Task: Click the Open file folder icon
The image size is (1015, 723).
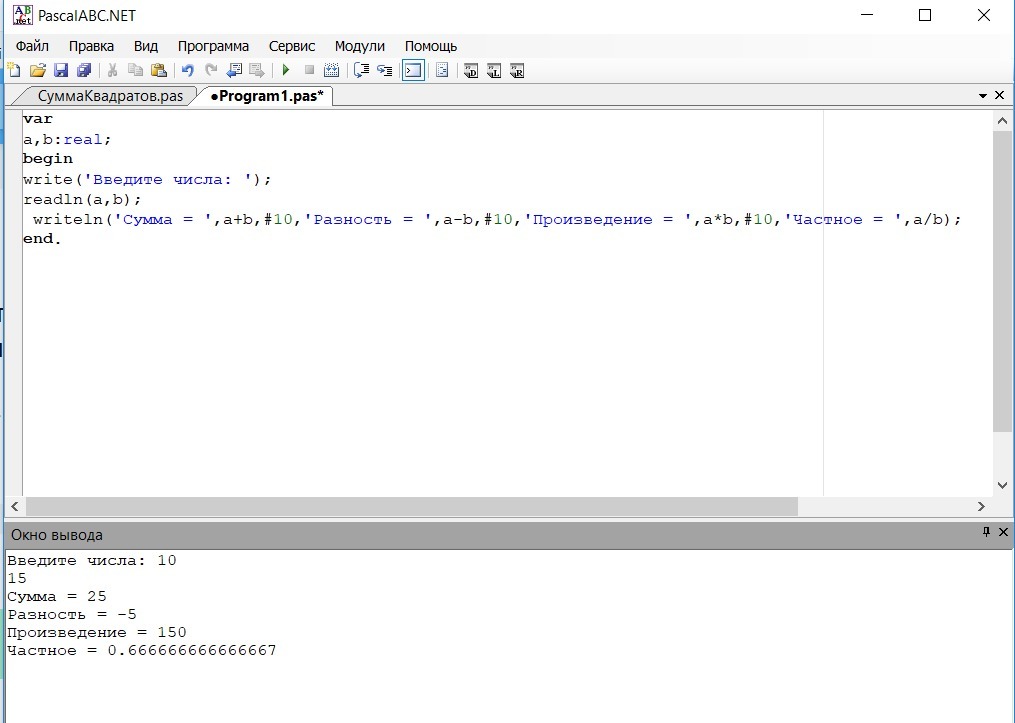Action: tap(38, 70)
